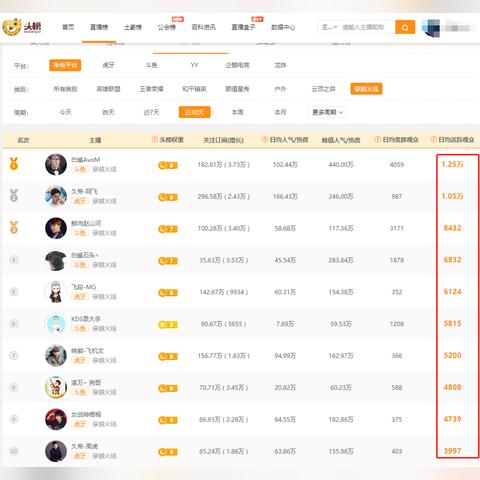Click the 440.00万 peak popularity value
This screenshot has height=480, width=480.
pyautogui.click(x=341, y=164)
